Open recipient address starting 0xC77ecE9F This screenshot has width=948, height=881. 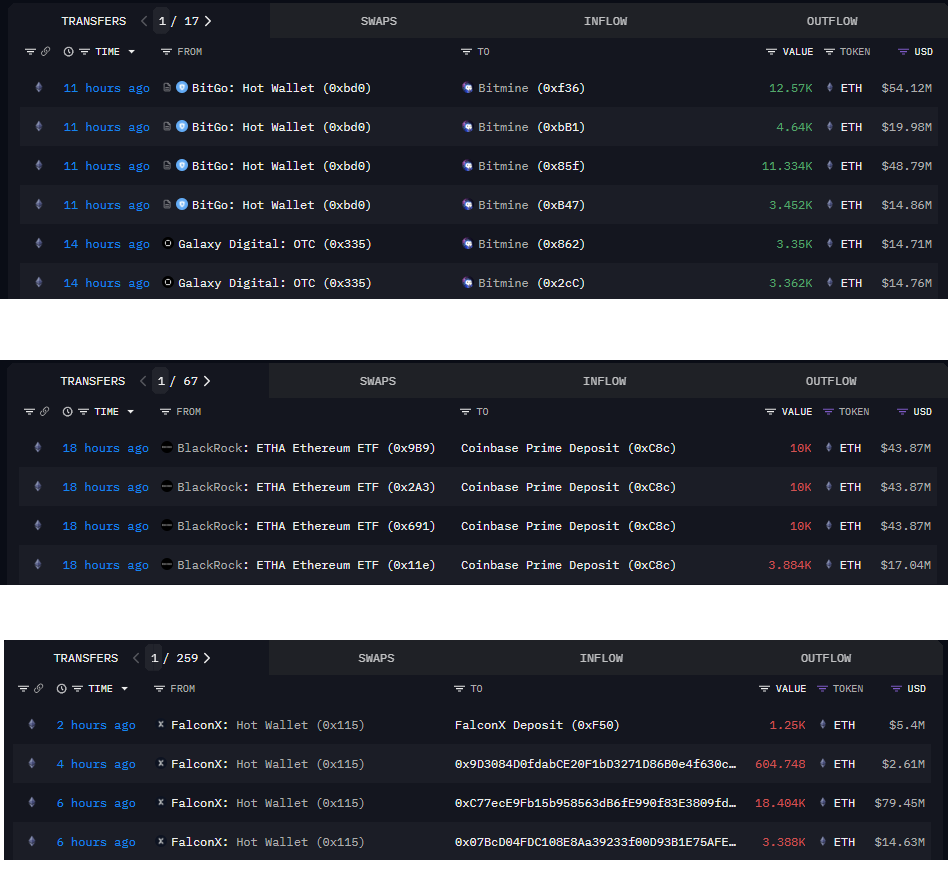click(x=596, y=803)
